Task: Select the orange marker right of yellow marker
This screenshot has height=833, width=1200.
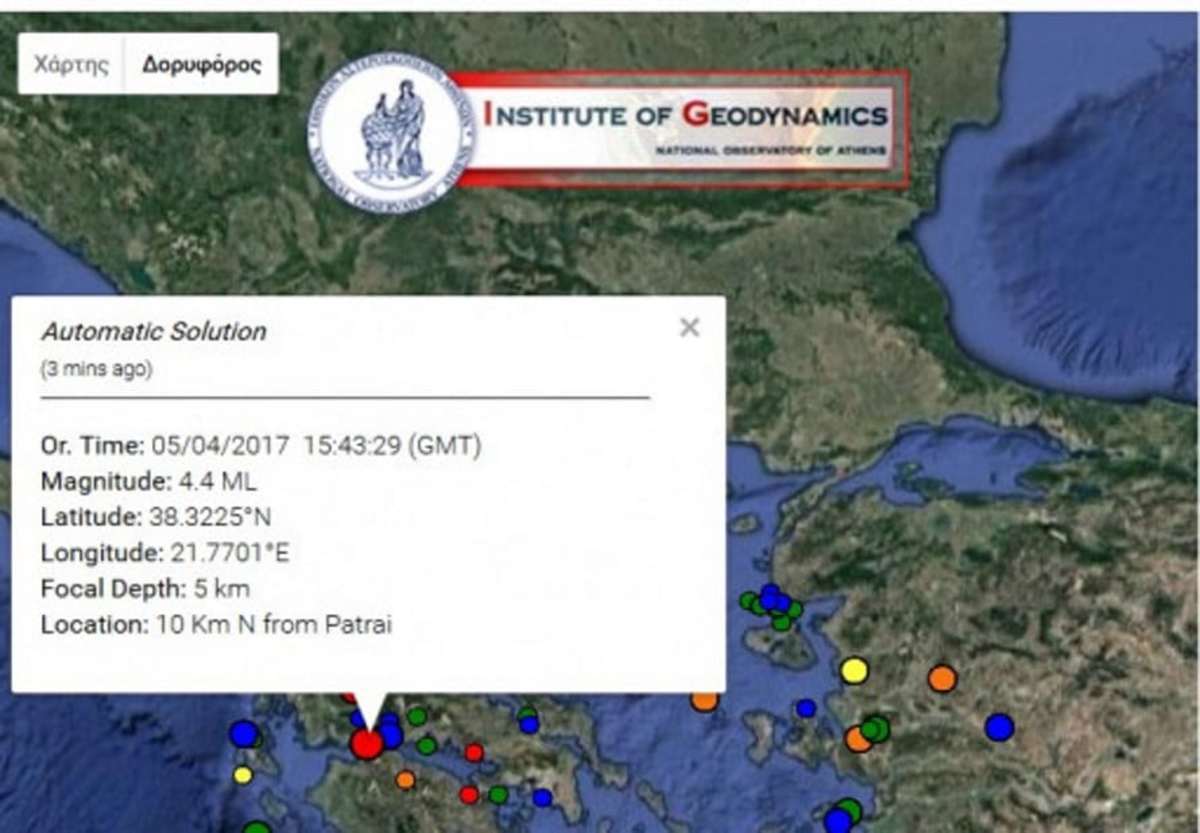Action: click(x=942, y=678)
